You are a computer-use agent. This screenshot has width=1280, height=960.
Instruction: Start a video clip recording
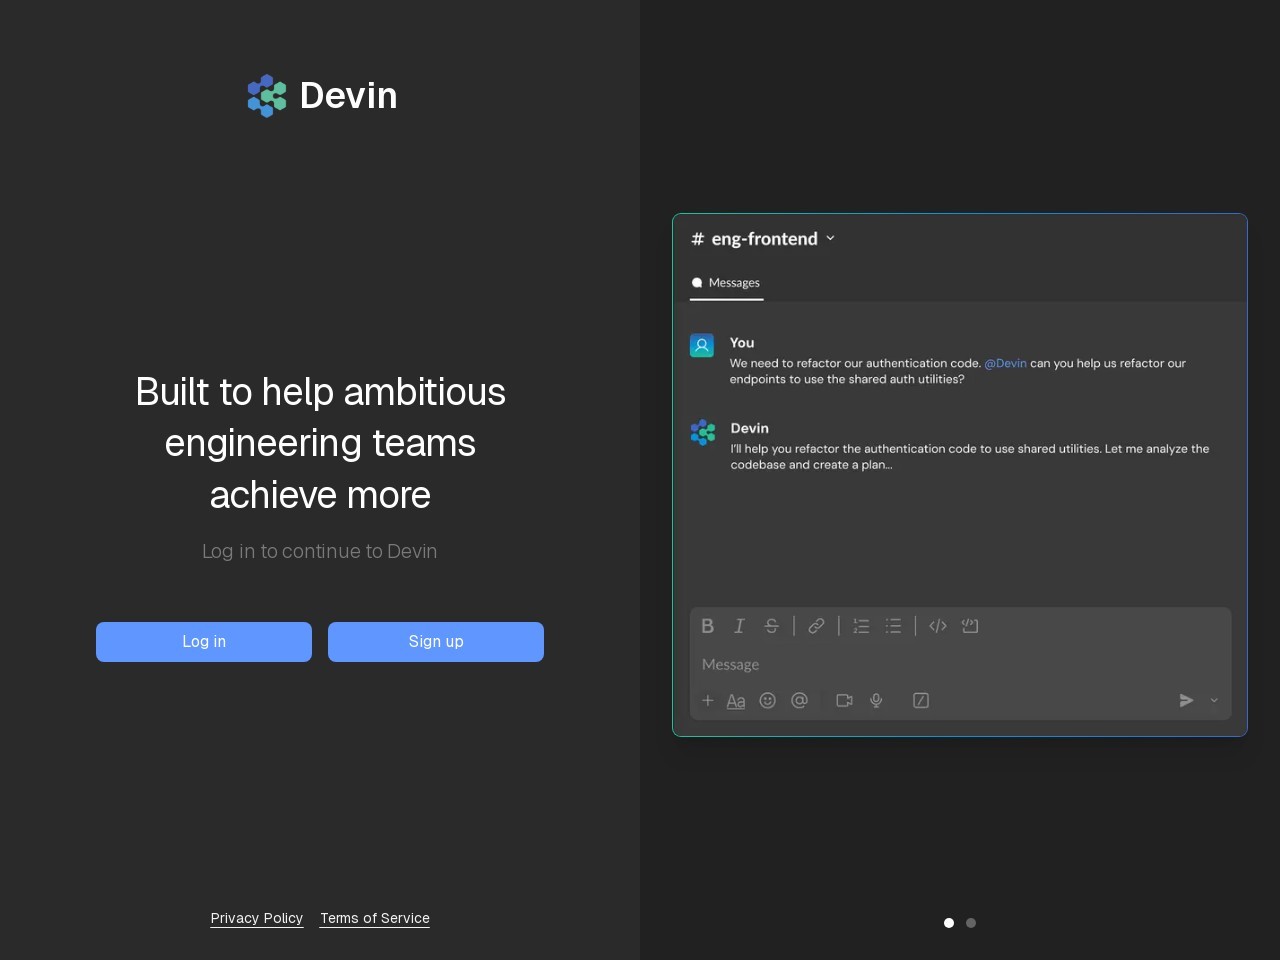[844, 700]
